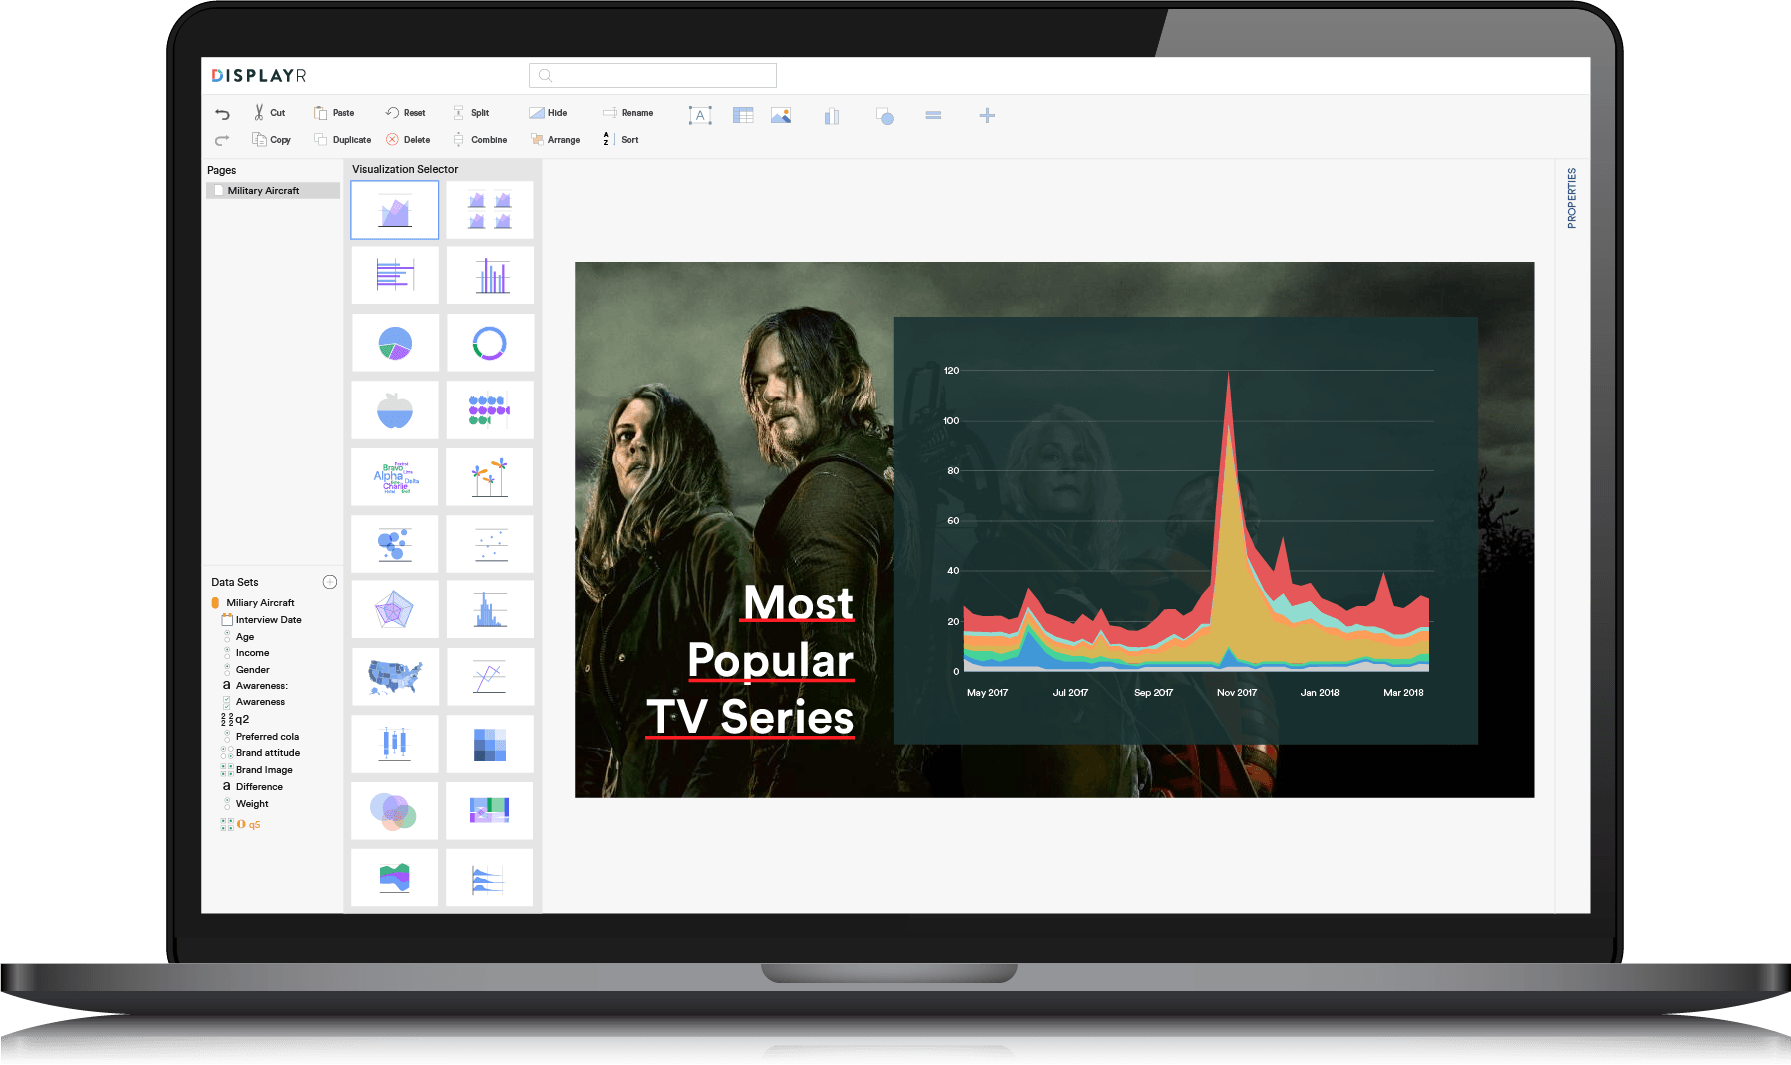Choose the area chart visualization
Viewport: 1791px width, 1065px height.
tap(395, 210)
